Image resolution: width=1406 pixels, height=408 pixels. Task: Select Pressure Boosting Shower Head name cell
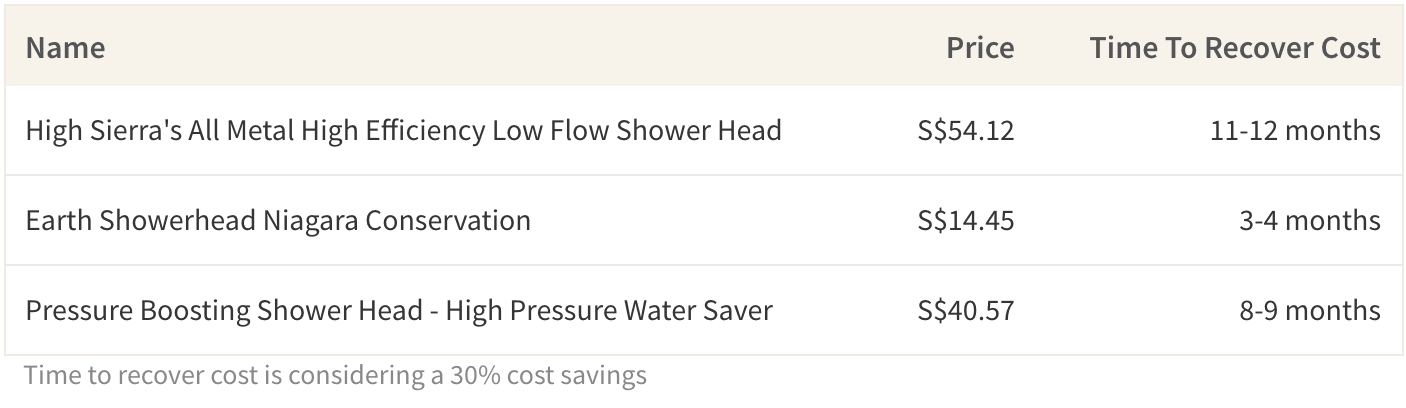tap(399, 310)
